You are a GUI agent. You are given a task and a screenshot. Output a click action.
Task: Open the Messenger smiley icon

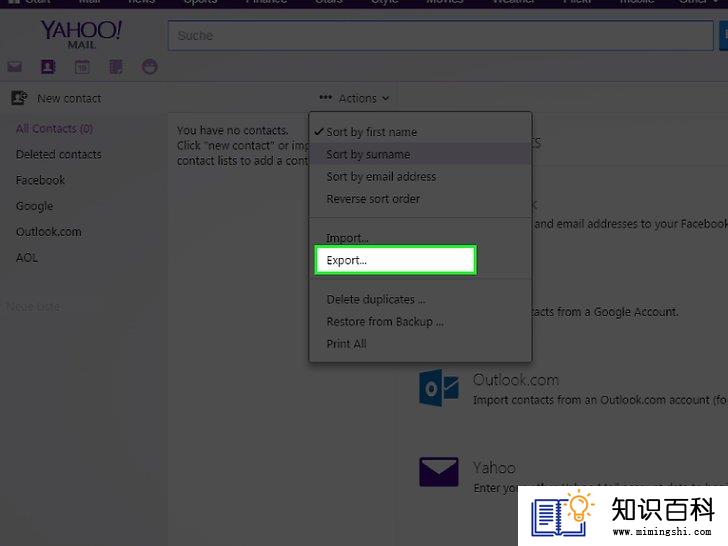150,67
